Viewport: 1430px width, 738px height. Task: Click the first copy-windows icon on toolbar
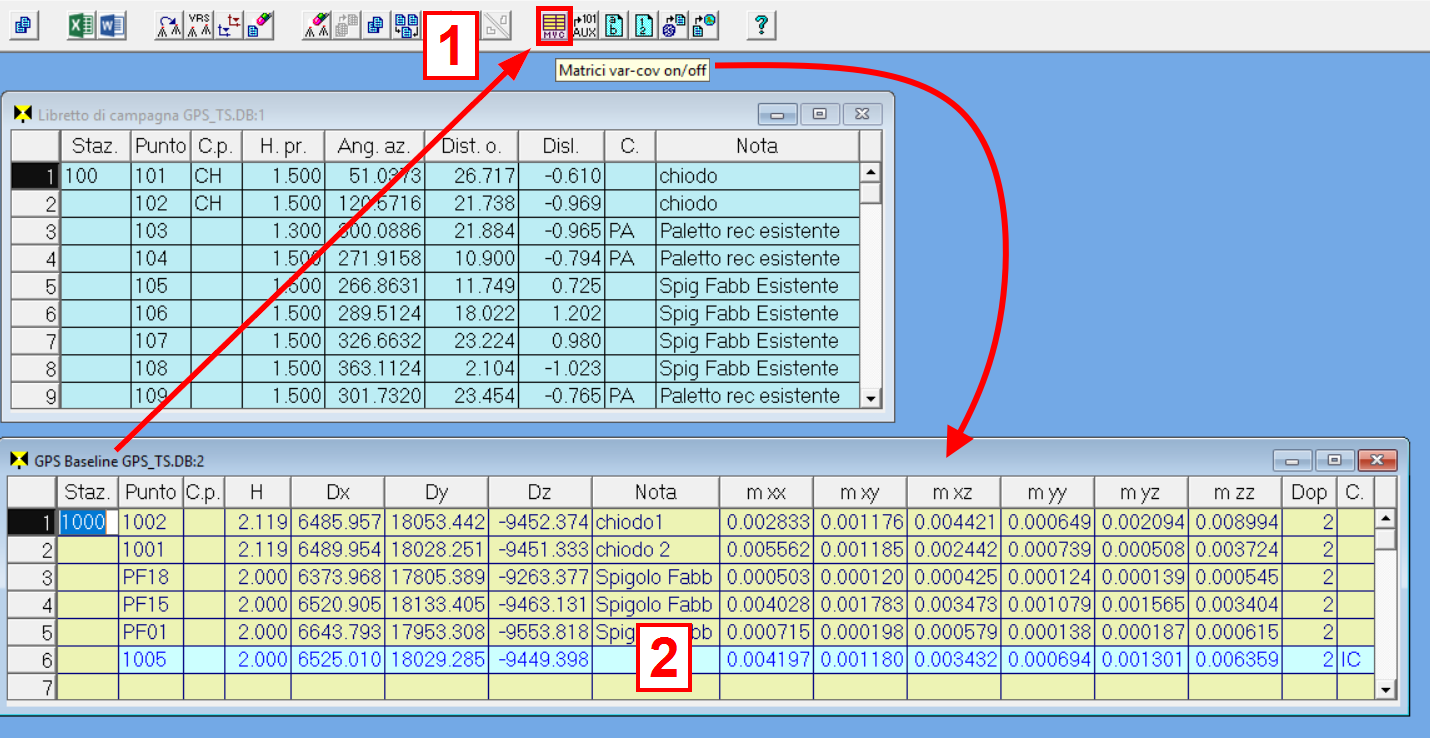[x=23, y=25]
